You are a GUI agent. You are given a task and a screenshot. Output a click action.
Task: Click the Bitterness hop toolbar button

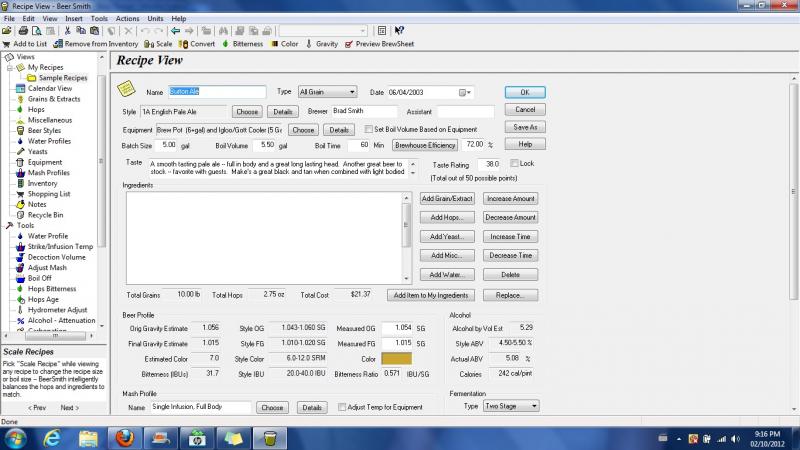click(242, 44)
